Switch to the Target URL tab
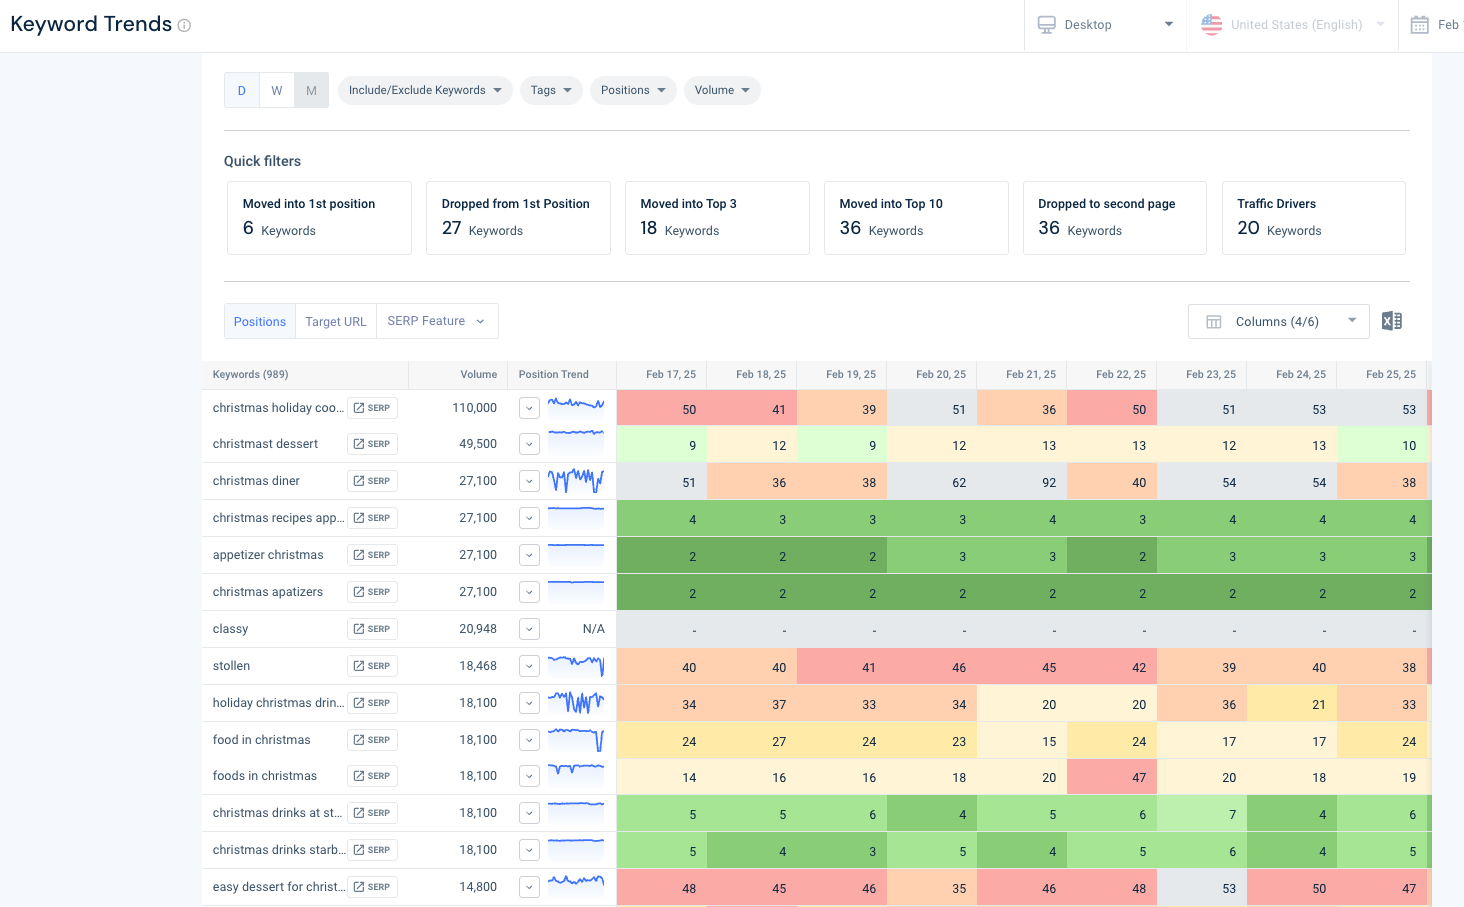 [335, 321]
